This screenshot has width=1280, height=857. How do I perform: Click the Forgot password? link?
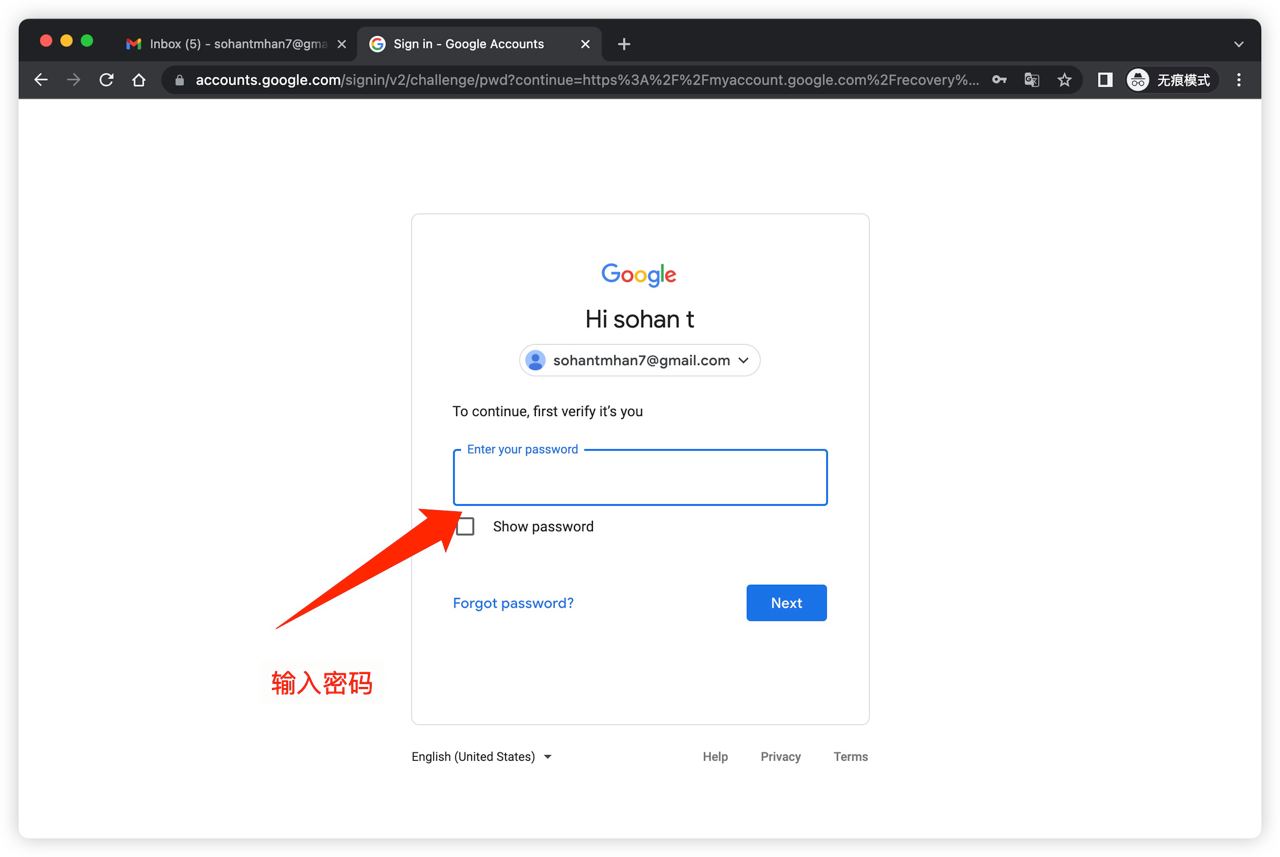pyautogui.click(x=513, y=603)
